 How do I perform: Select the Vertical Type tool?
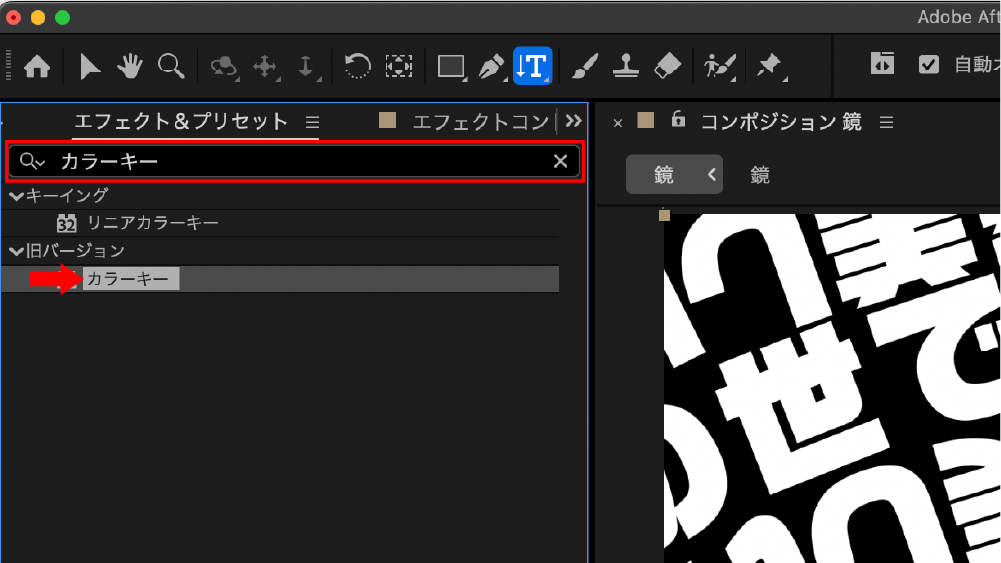click(532, 66)
